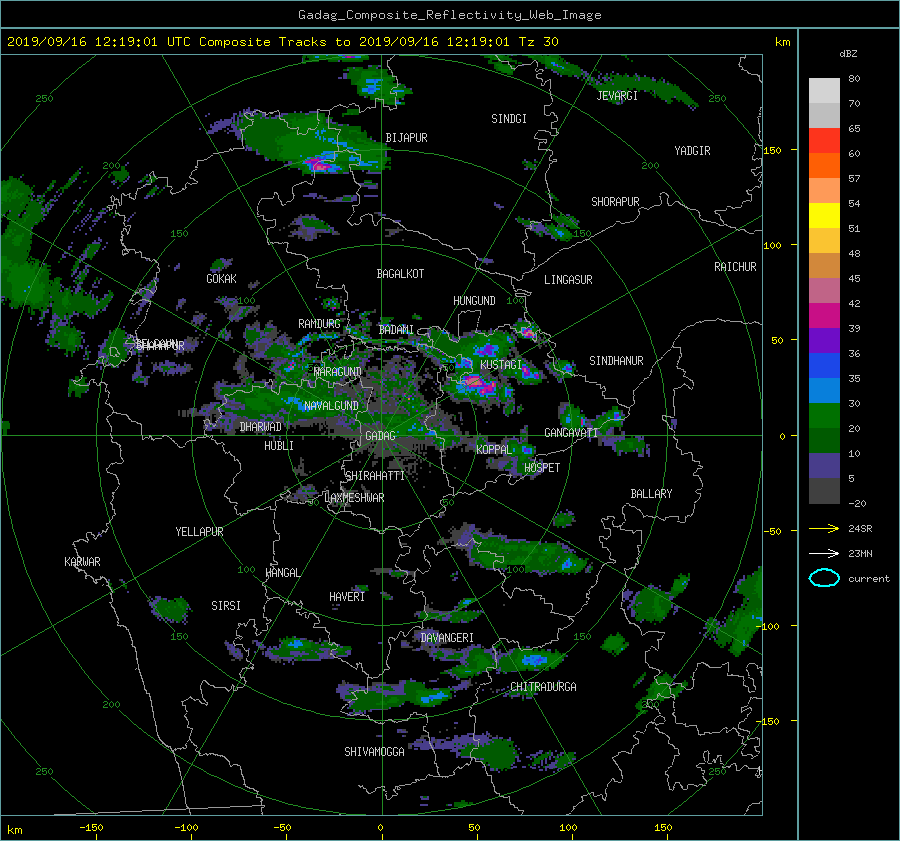Pick the light blue 30-35 dBZ legend swatch
The image size is (900, 841).
824,390
